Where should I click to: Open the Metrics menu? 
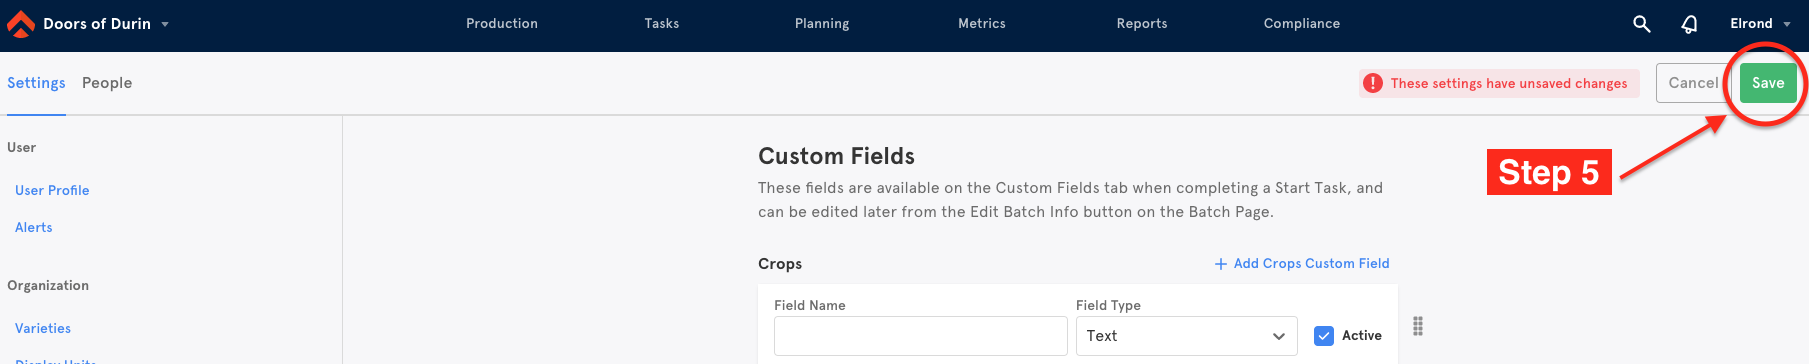(982, 24)
